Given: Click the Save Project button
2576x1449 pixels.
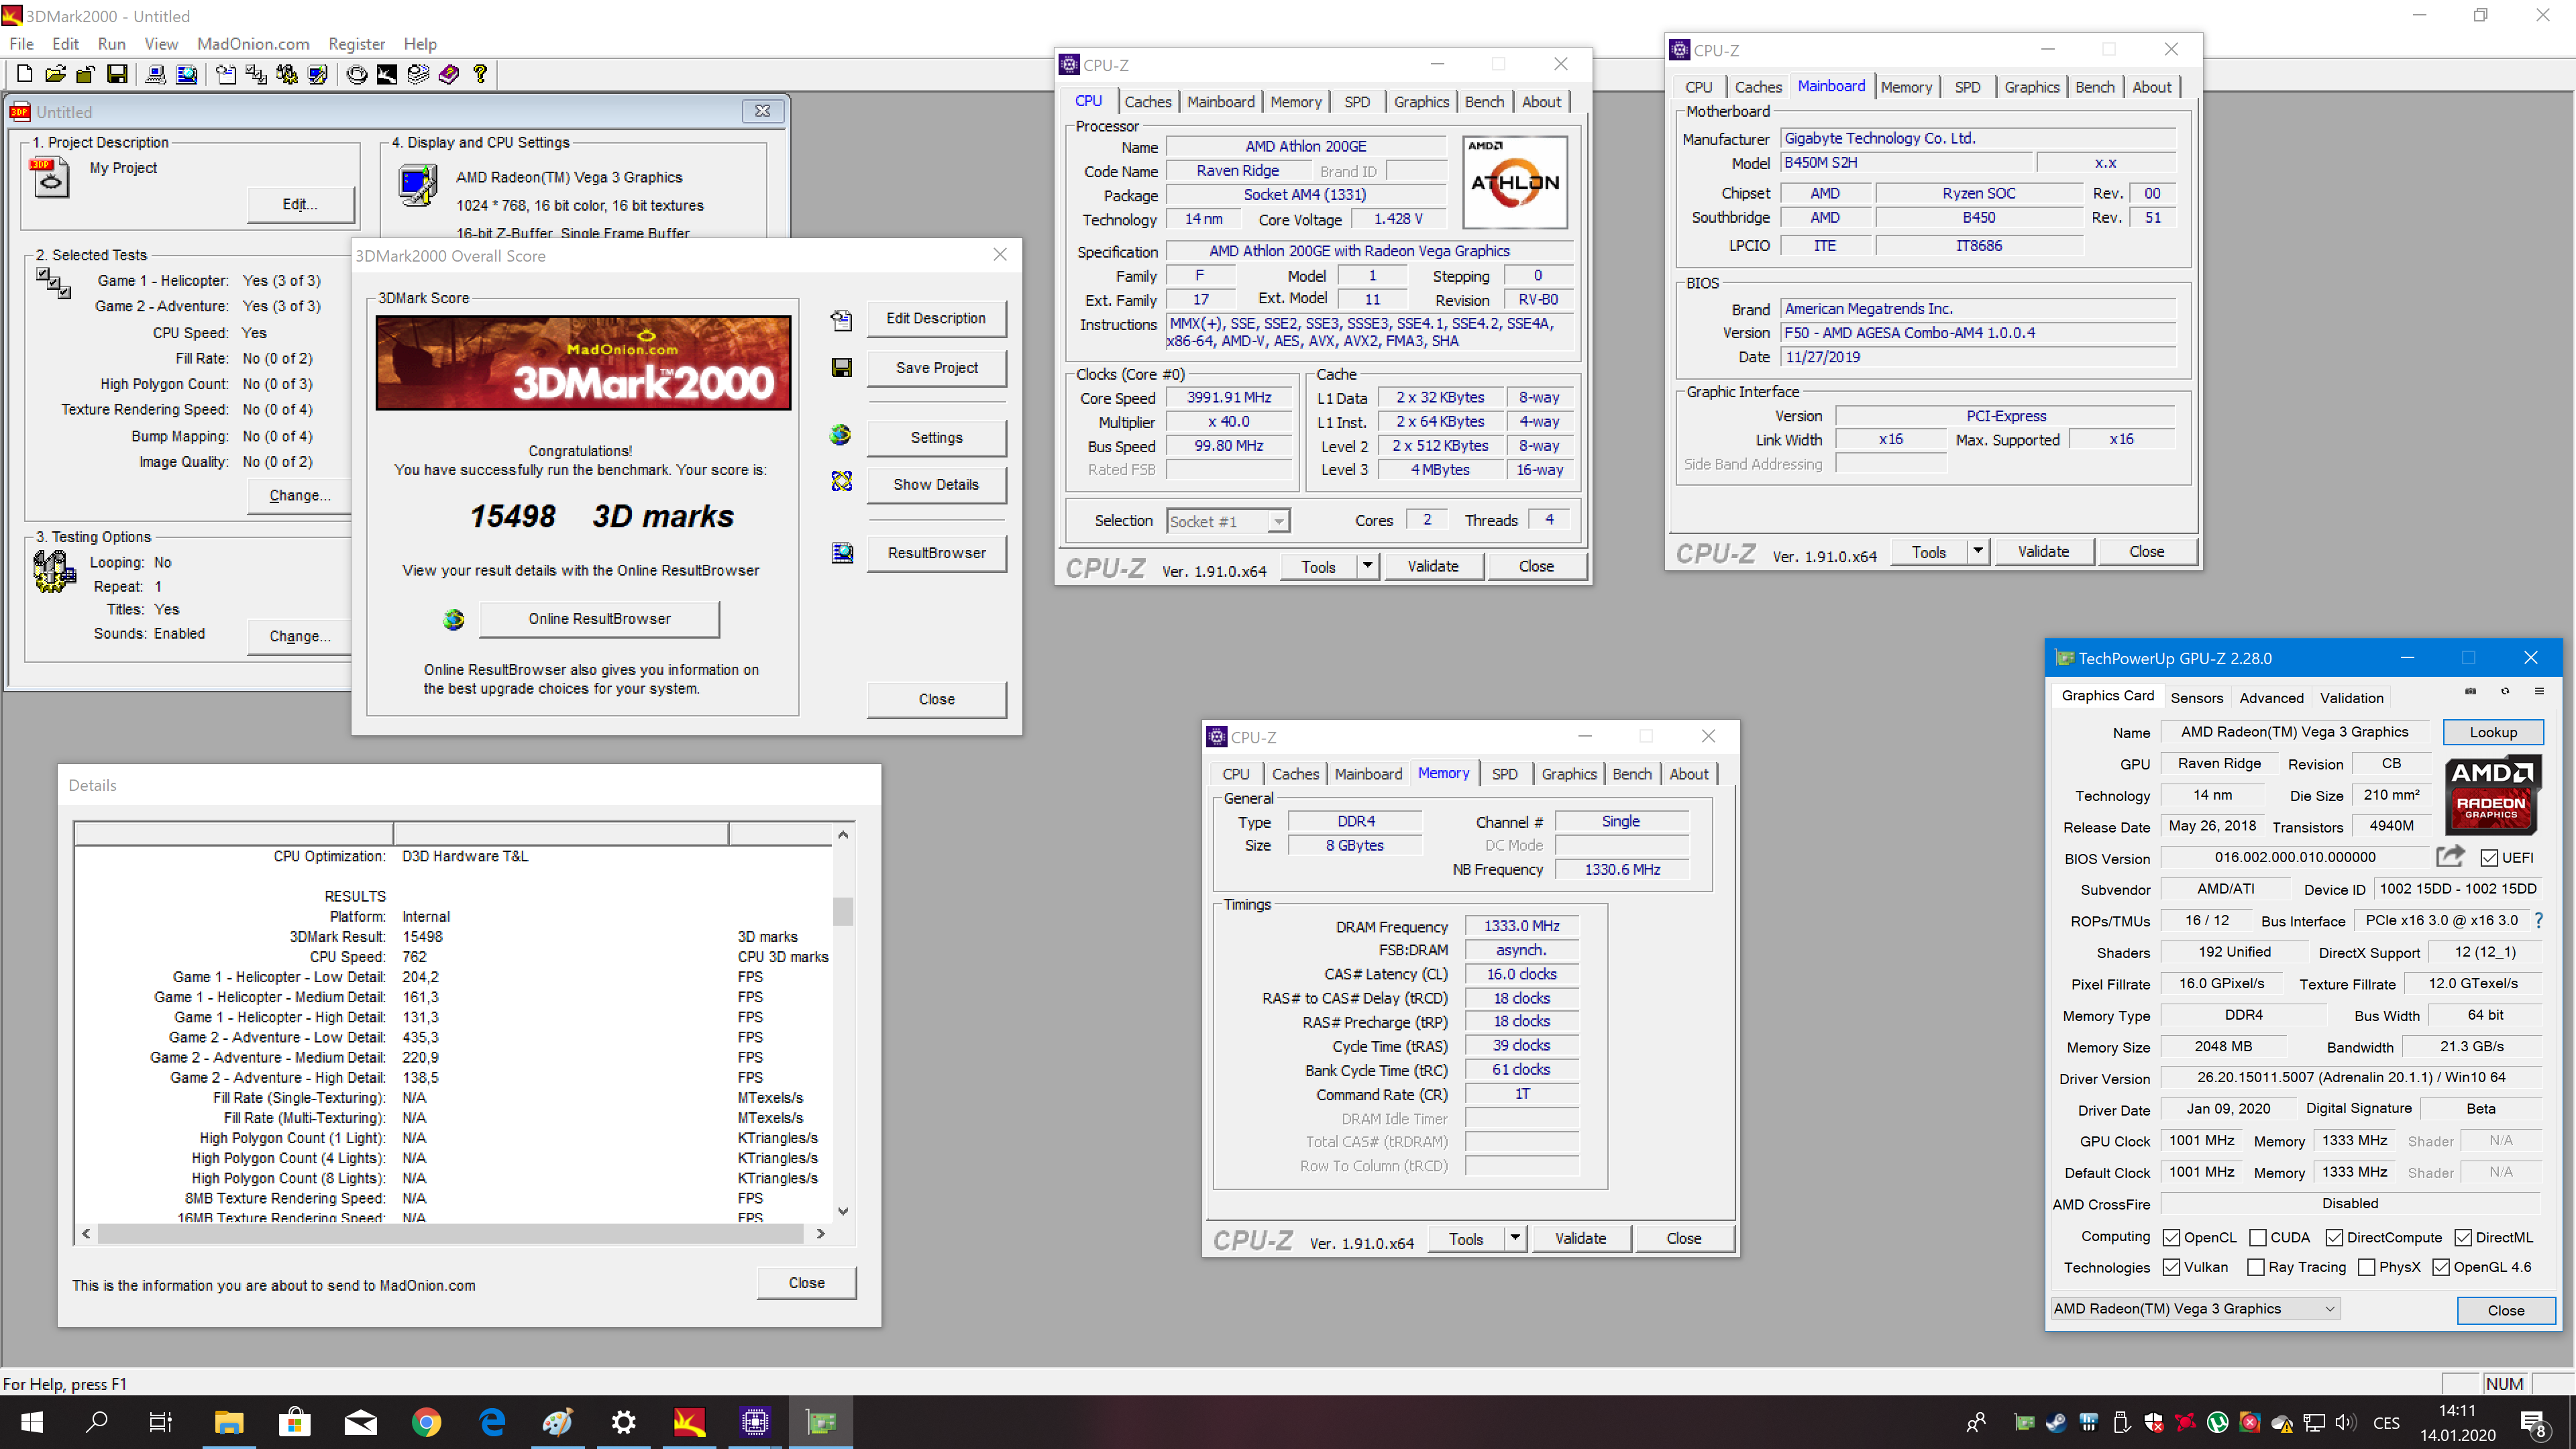Looking at the screenshot, I should pos(936,368).
